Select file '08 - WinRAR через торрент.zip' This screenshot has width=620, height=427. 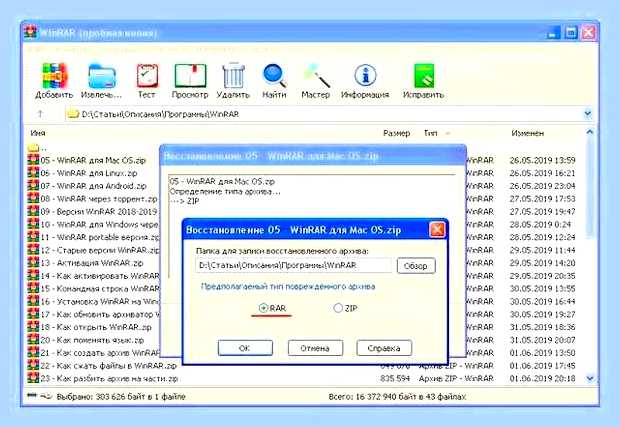pos(99,198)
